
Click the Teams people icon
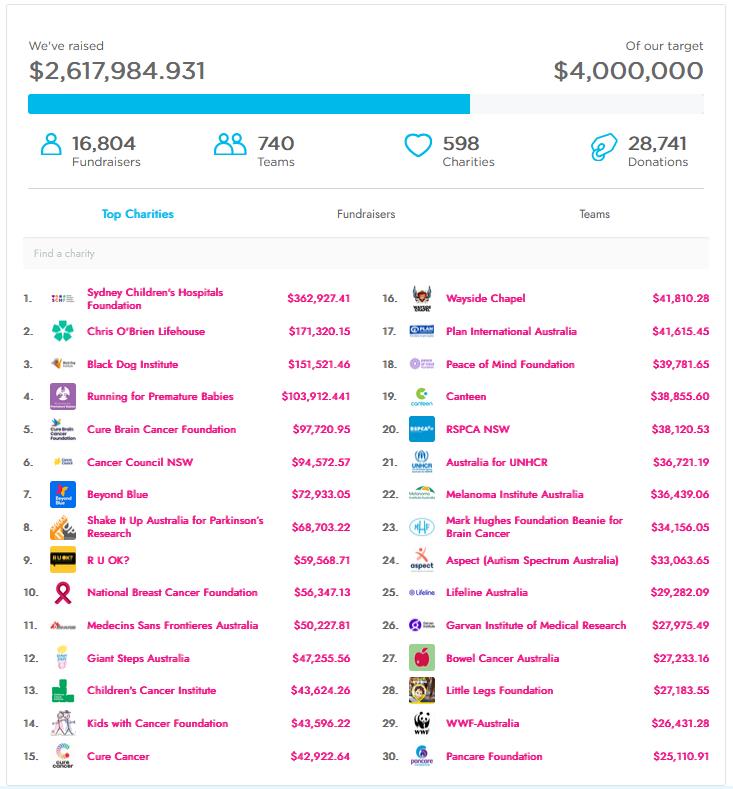(230, 146)
